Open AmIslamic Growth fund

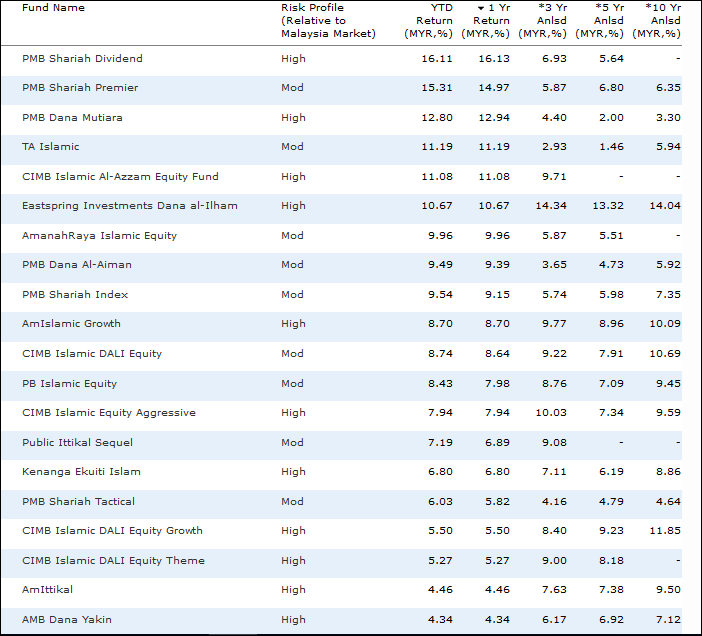[x=71, y=324]
